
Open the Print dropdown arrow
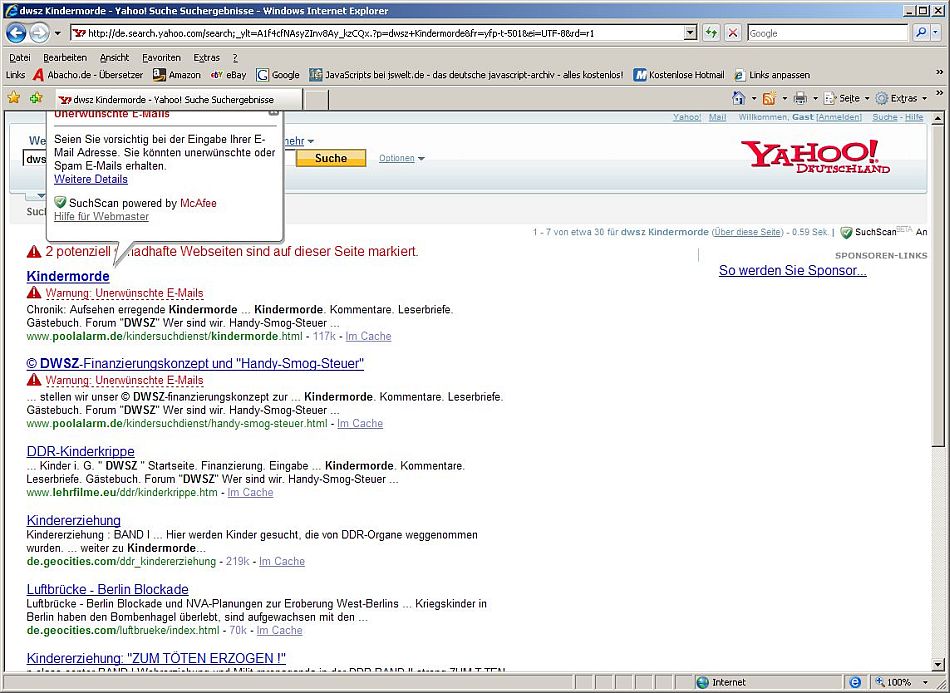(815, 98)
